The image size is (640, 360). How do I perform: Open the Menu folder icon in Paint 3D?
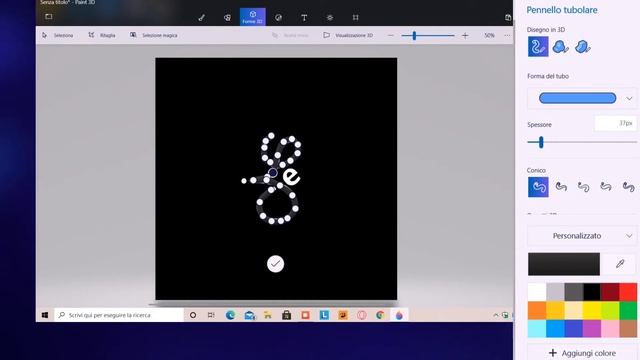point(49,17)
